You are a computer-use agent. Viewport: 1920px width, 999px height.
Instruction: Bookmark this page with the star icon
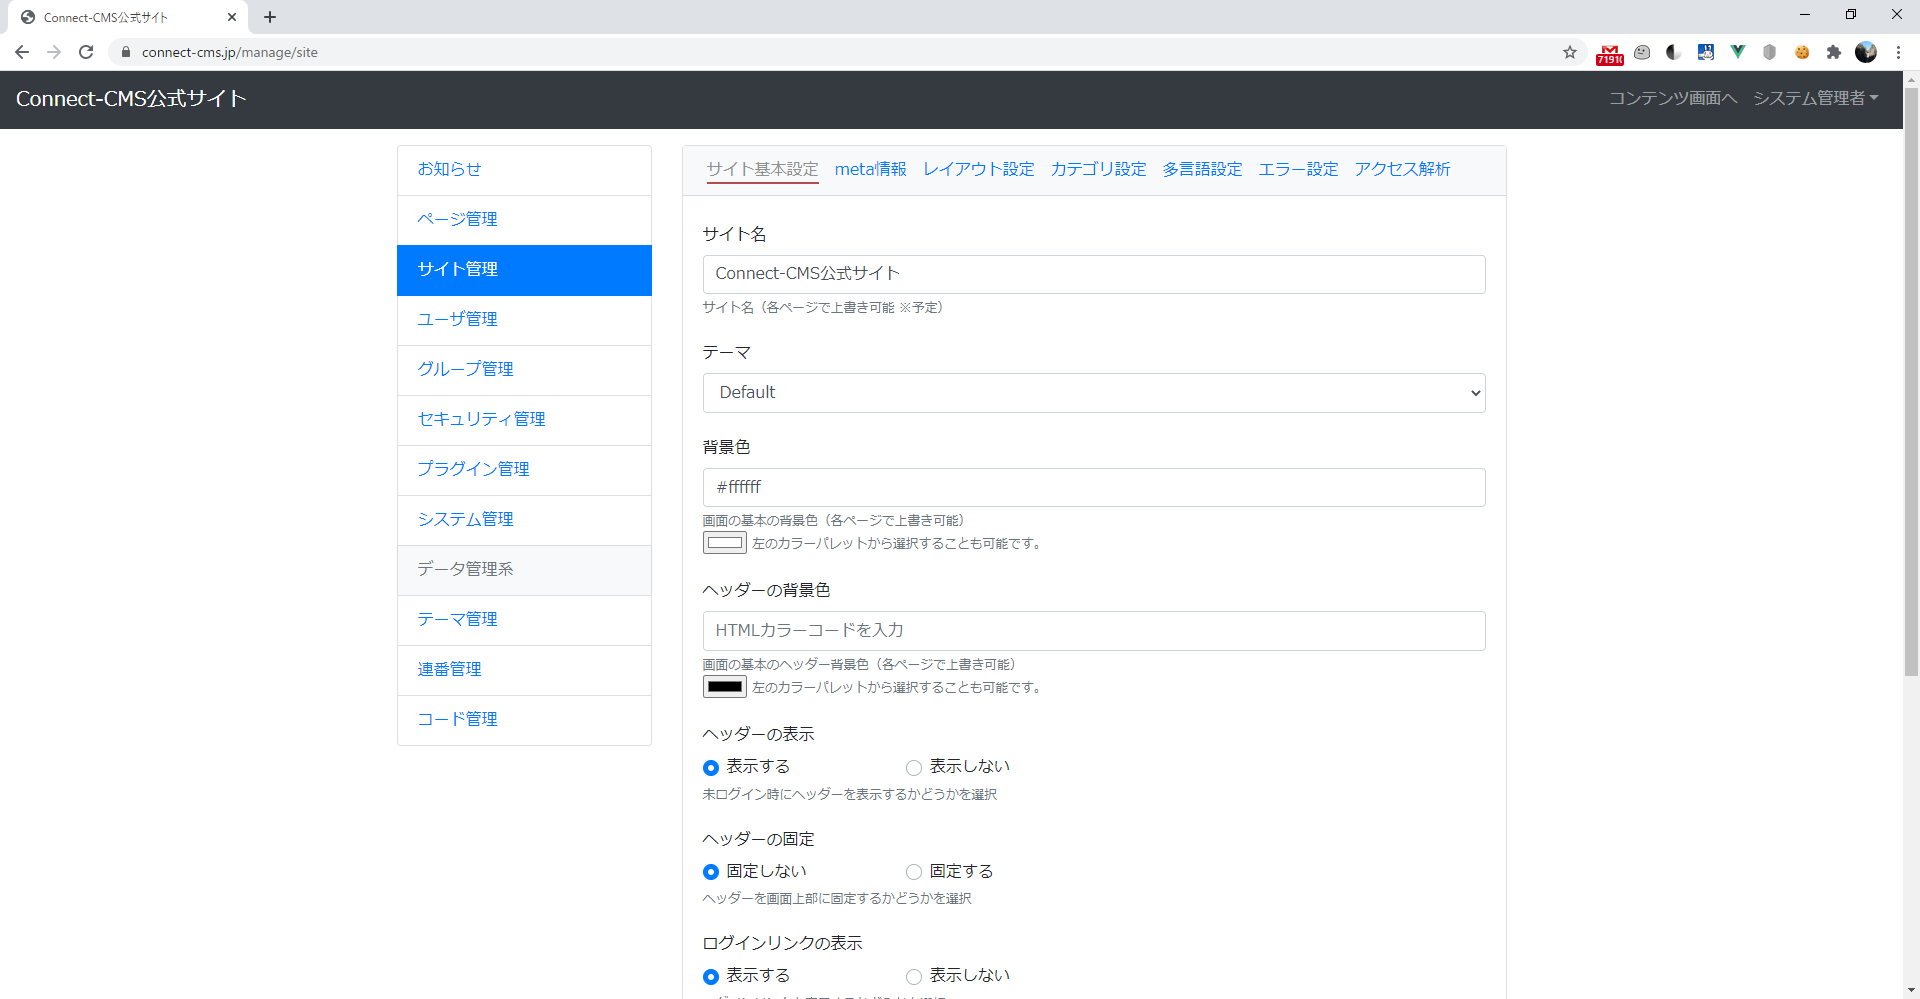[1569, 51]
